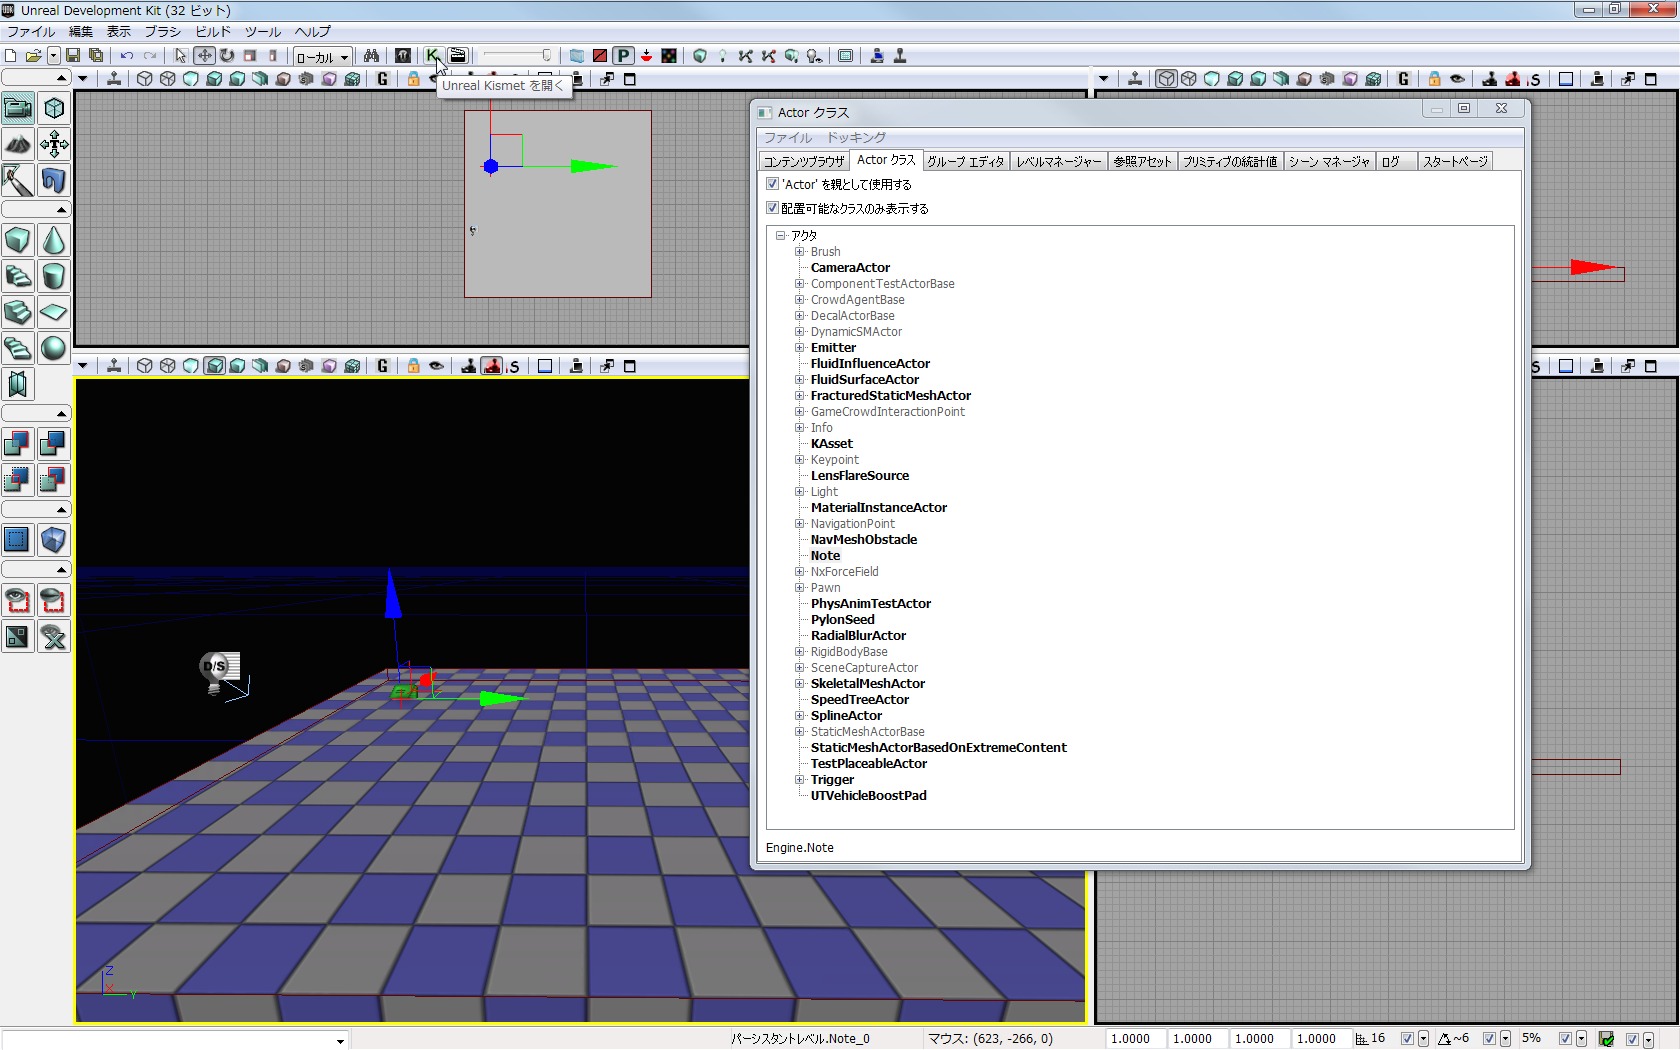1680x1050 pixels.
Task: Click the ドッキング menu in Actor window
Action: click(855, 138)
